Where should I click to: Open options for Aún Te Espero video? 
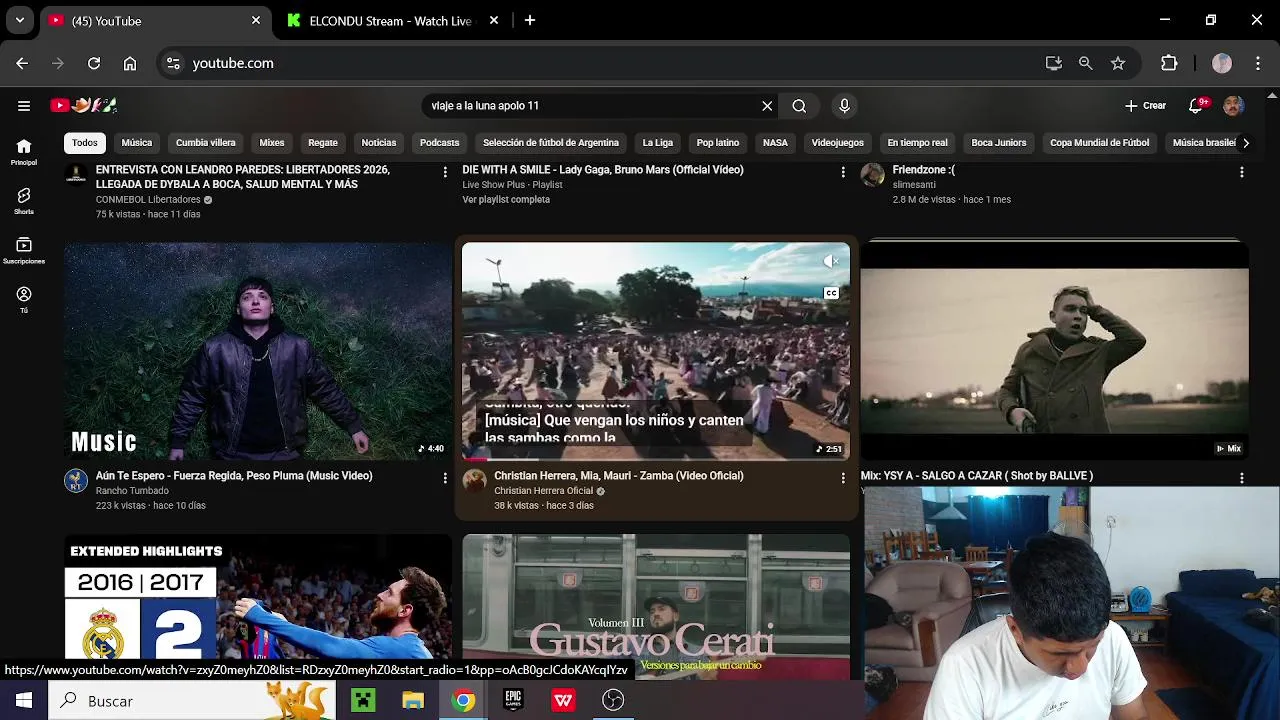tap(445, 478)
